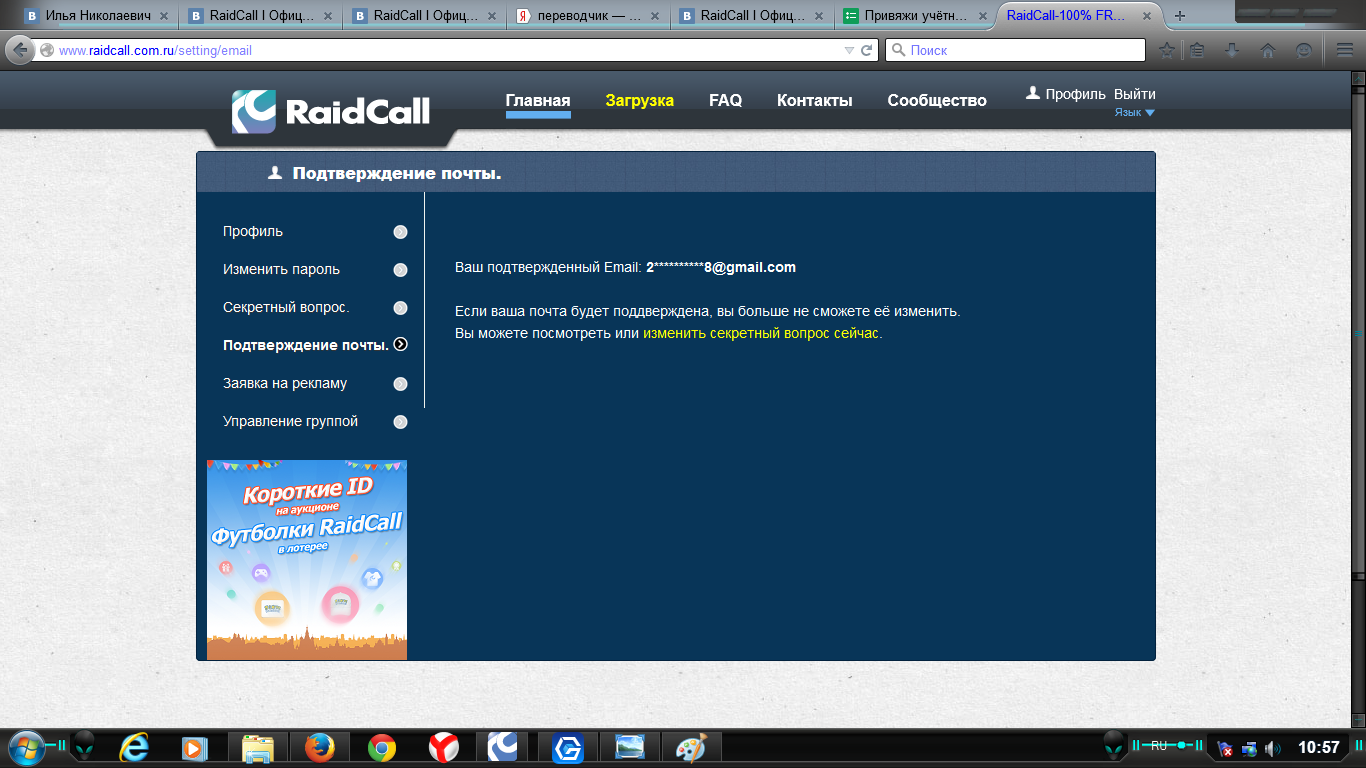
Task: Close the Илья Николаевич tab
Action: (163, 16)
